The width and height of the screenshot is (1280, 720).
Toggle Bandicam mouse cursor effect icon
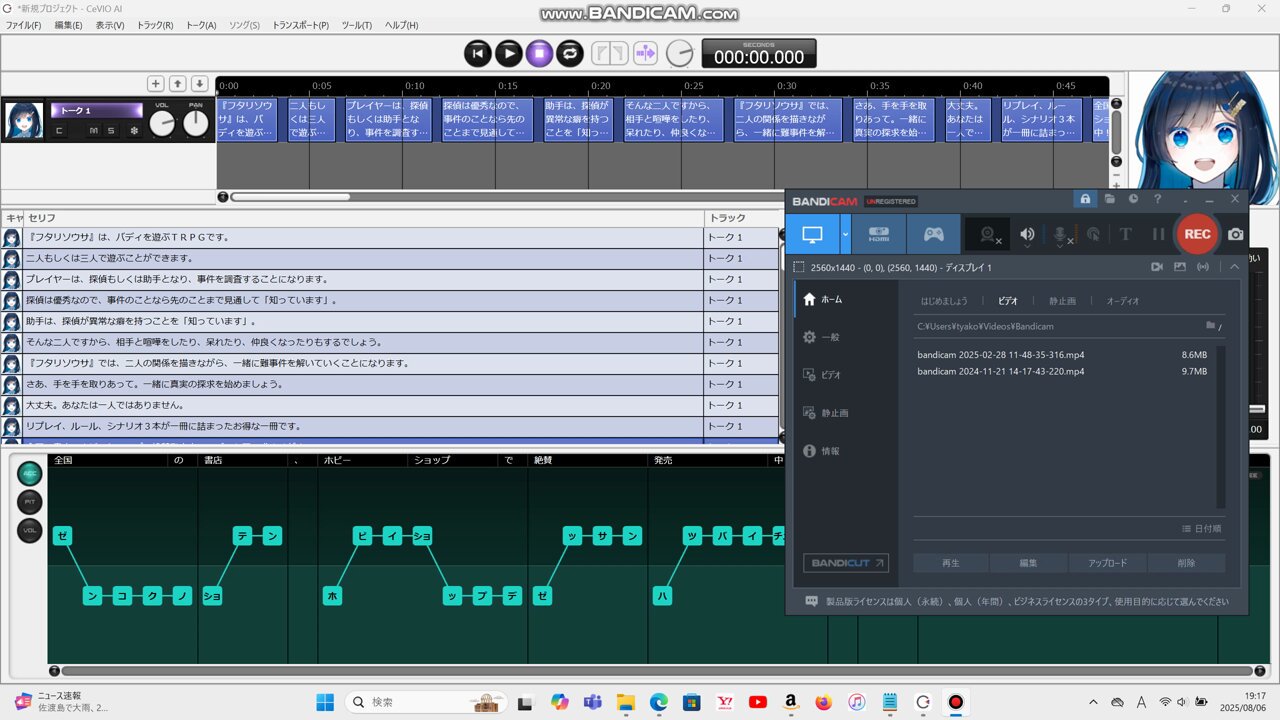pos(1094,234)
